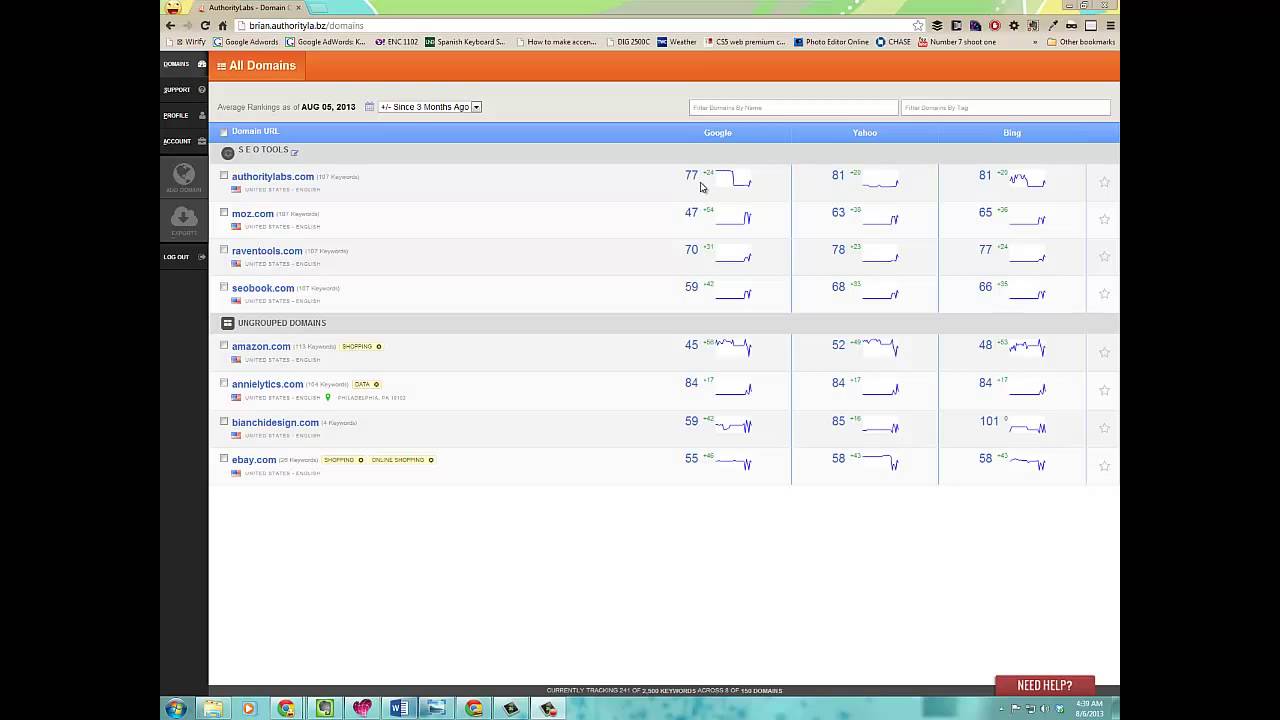Click the All Domains header tab
The height and width of the screenshot is (720, 1280).
[x=257, y=66]
